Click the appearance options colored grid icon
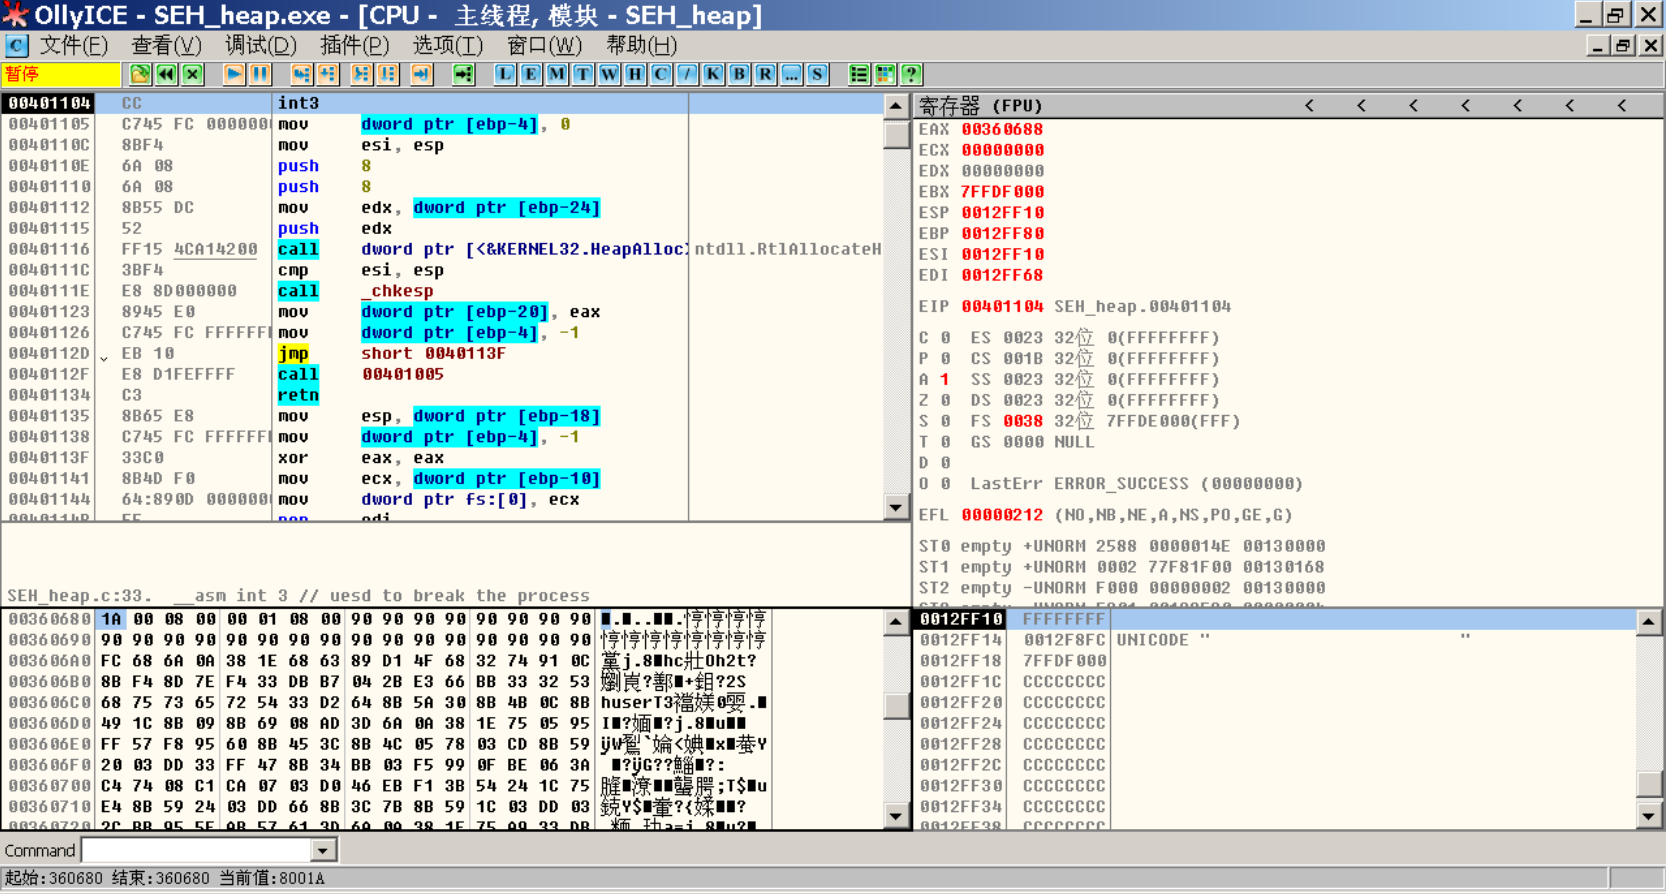1666x894 pixels. click(885, 74)
